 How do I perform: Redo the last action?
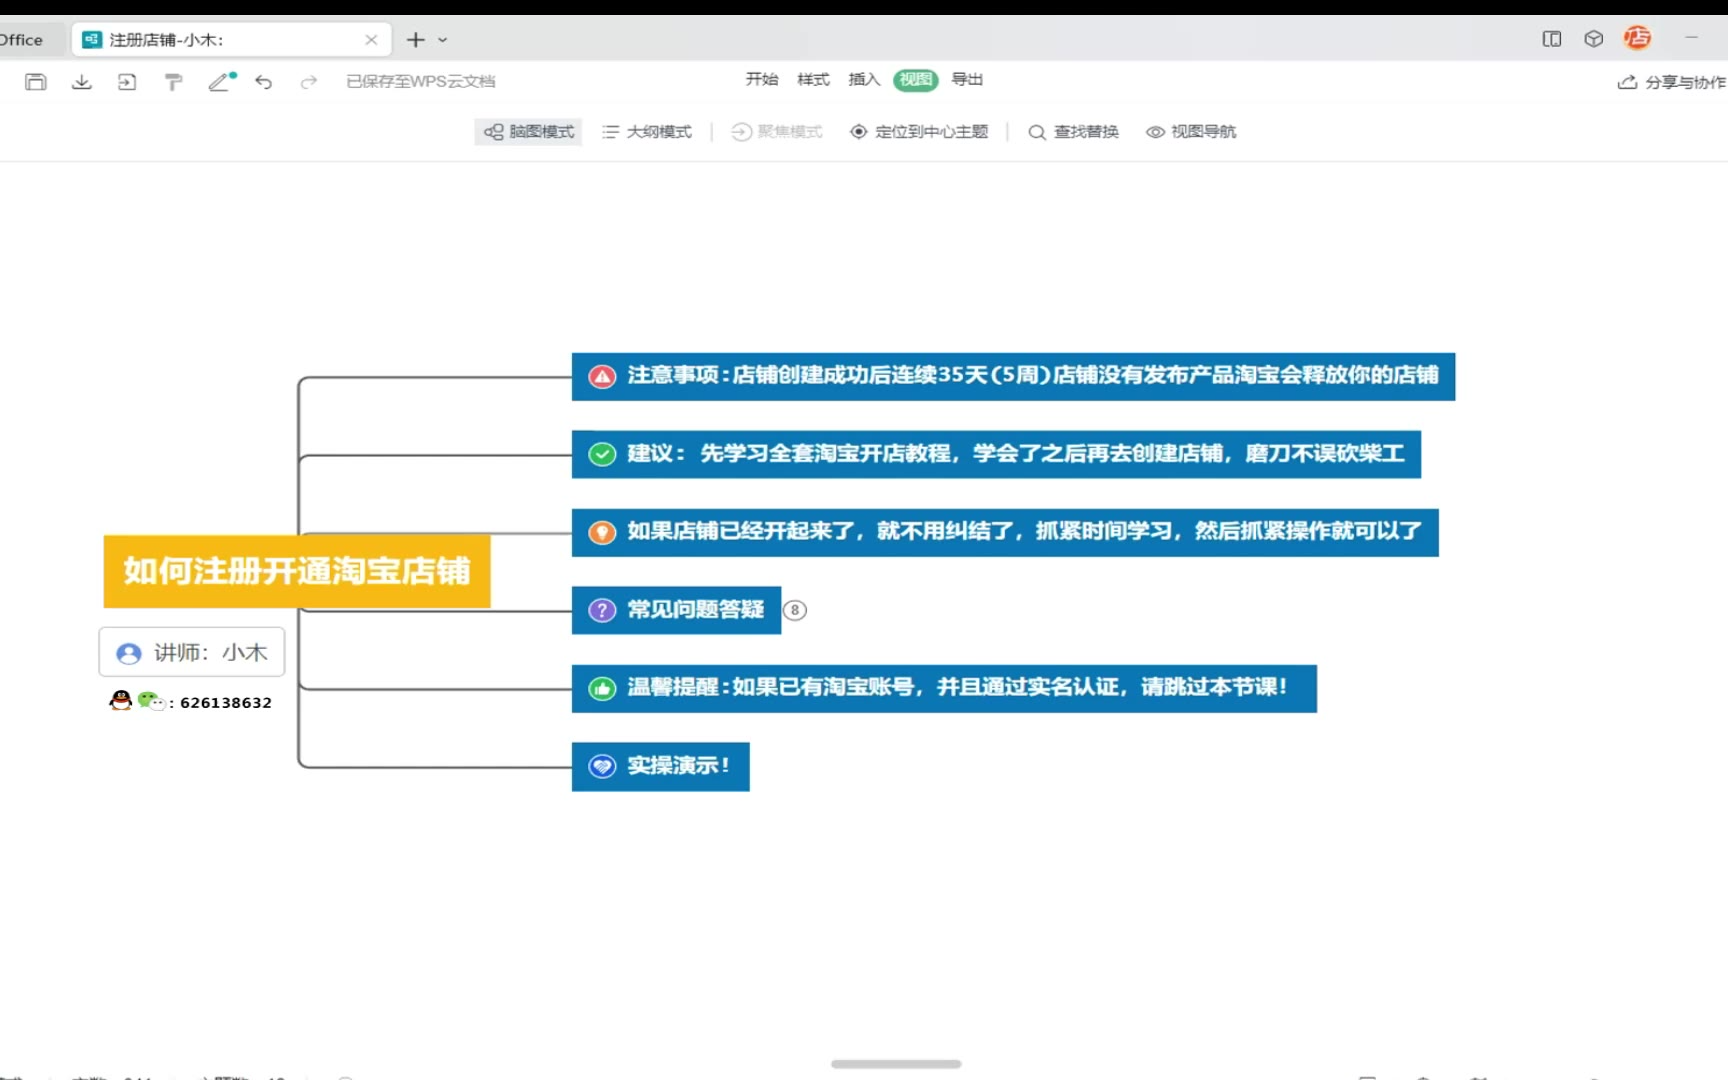coord(309,82)
